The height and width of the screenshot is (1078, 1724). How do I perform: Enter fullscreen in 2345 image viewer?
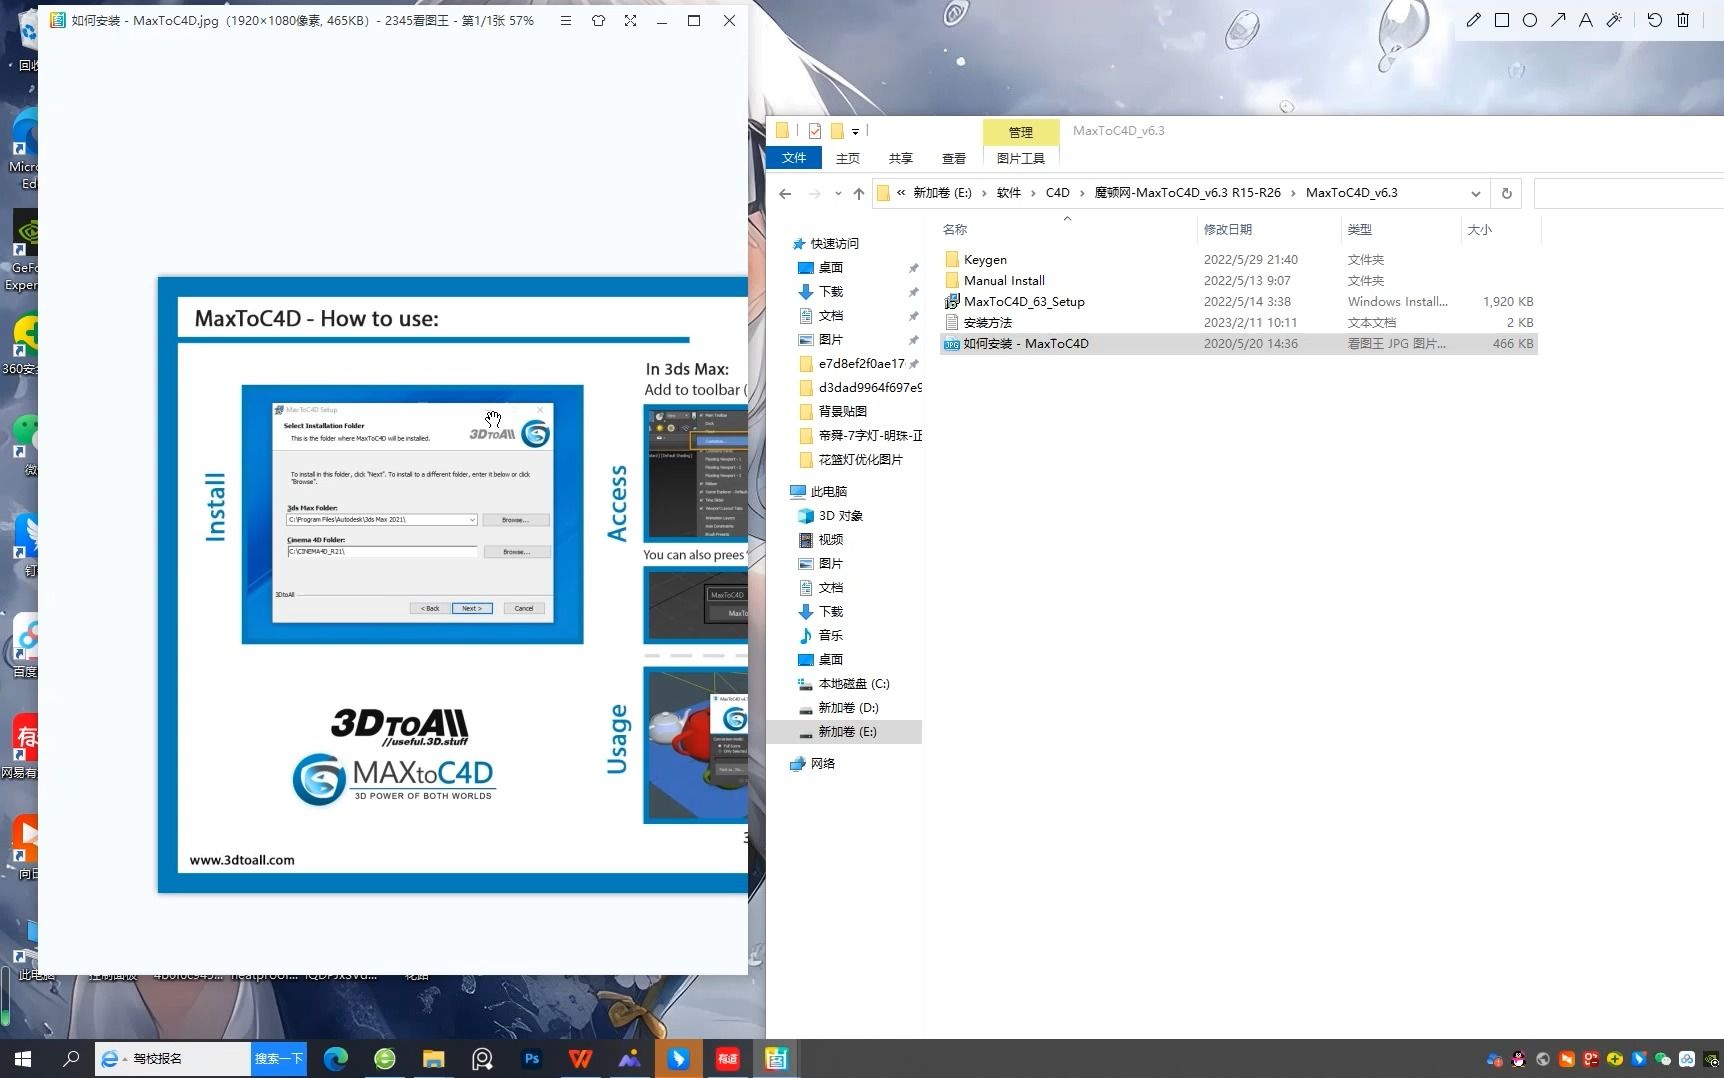[x=630, y=20]
